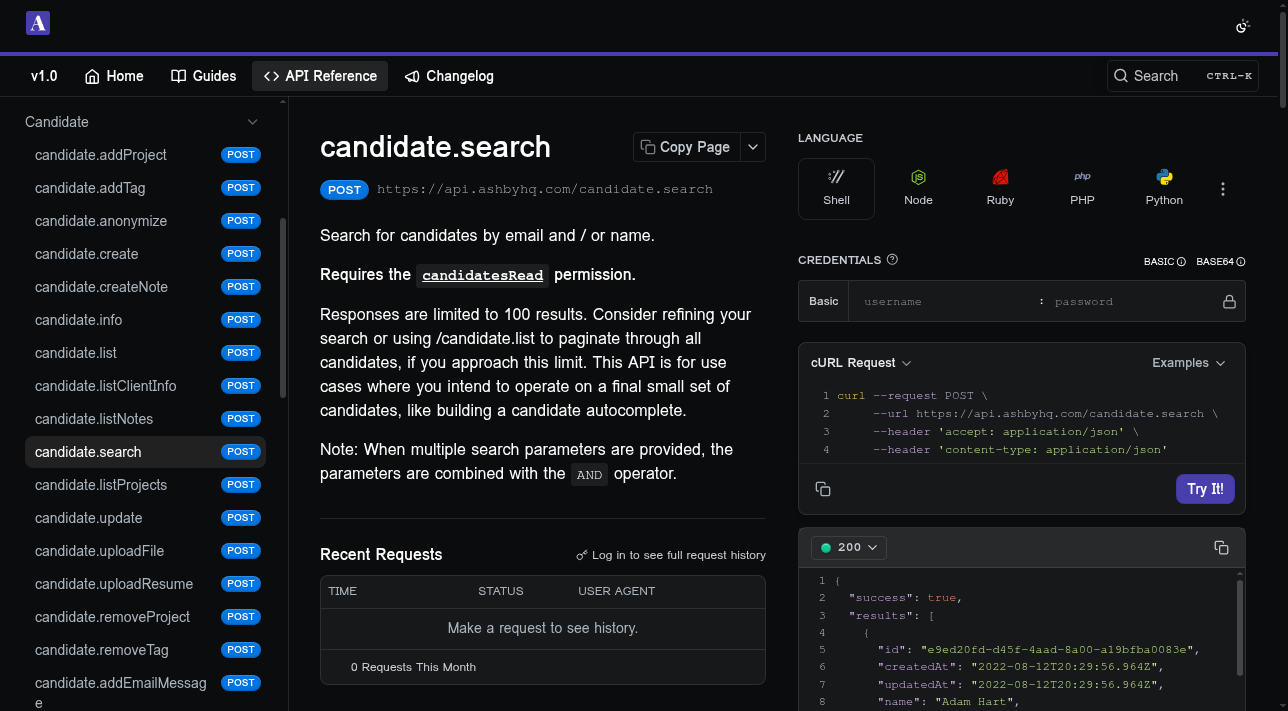The width and height of the screenshot is (1288, 711).
Task: Click the username input field
Action: coord(942,301)
